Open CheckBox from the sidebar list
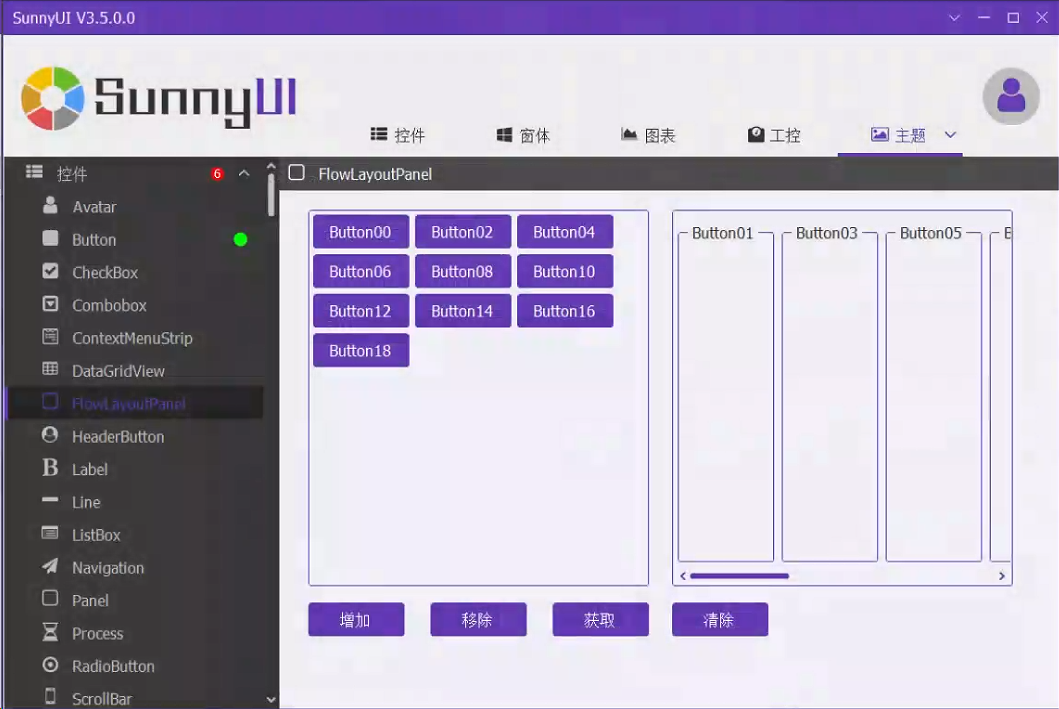The height and width of the screenshot is (709, 1059). pos(134,272)
